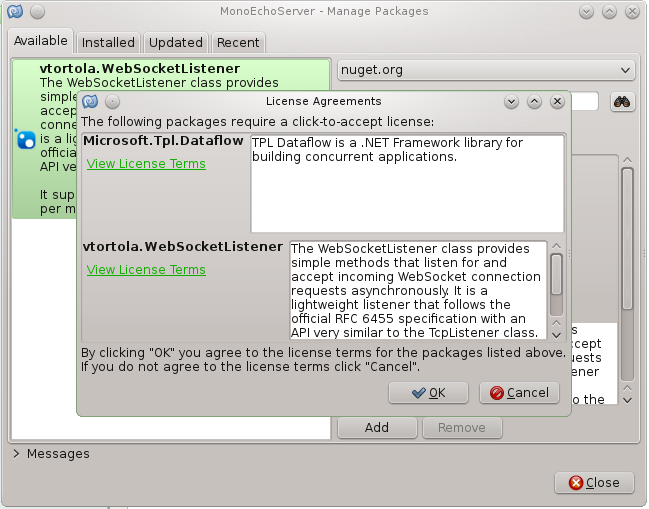Click the pin button in License Agreements titlebar

click(x=112, y=101)
